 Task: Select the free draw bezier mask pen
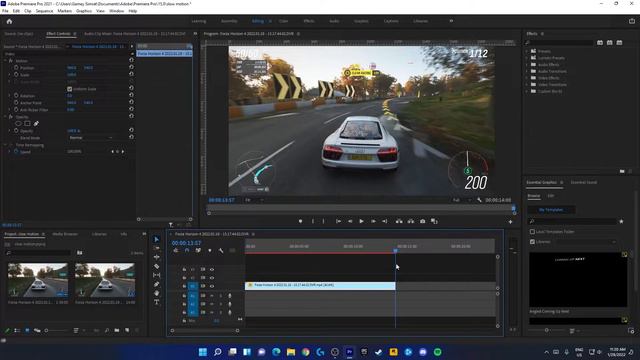36,123
